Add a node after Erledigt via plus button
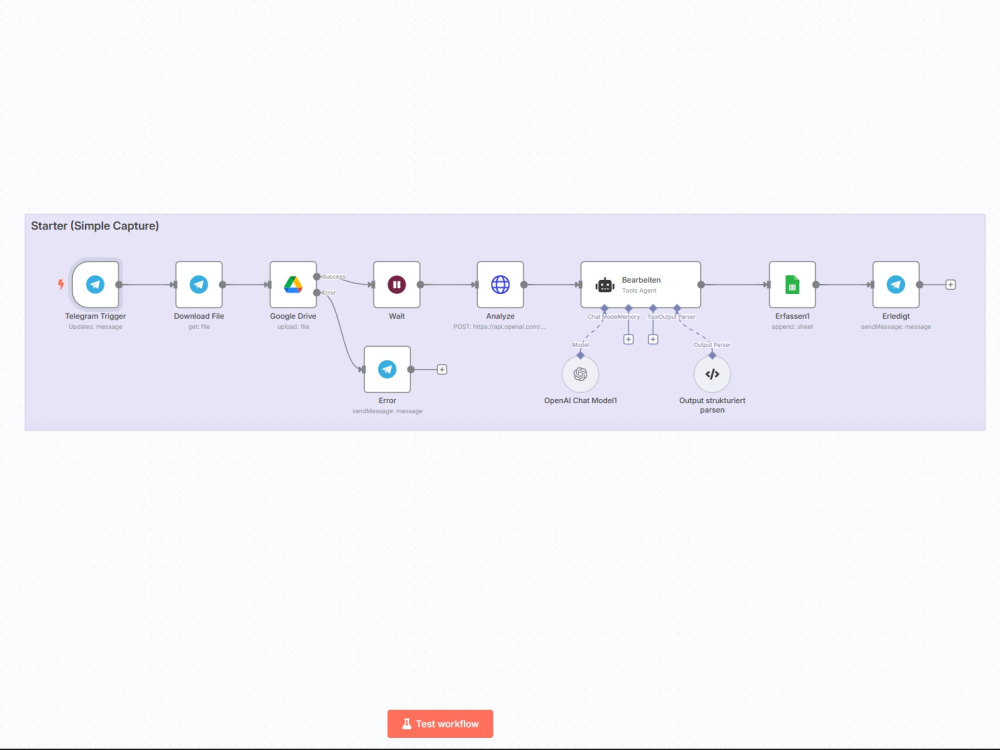The image size is (1000, 750). [948, 284]
